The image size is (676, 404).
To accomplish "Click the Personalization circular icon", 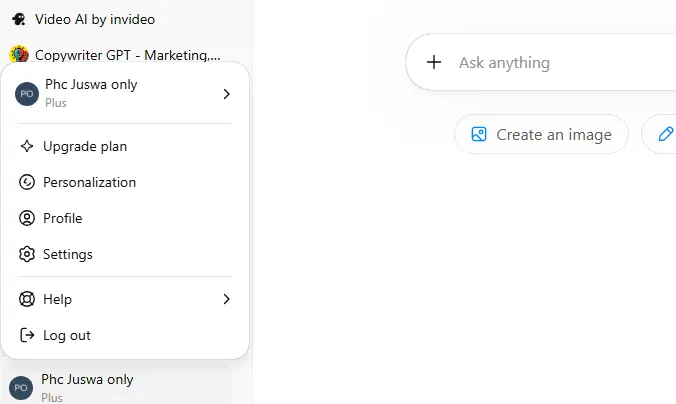I will click(27, 182).
